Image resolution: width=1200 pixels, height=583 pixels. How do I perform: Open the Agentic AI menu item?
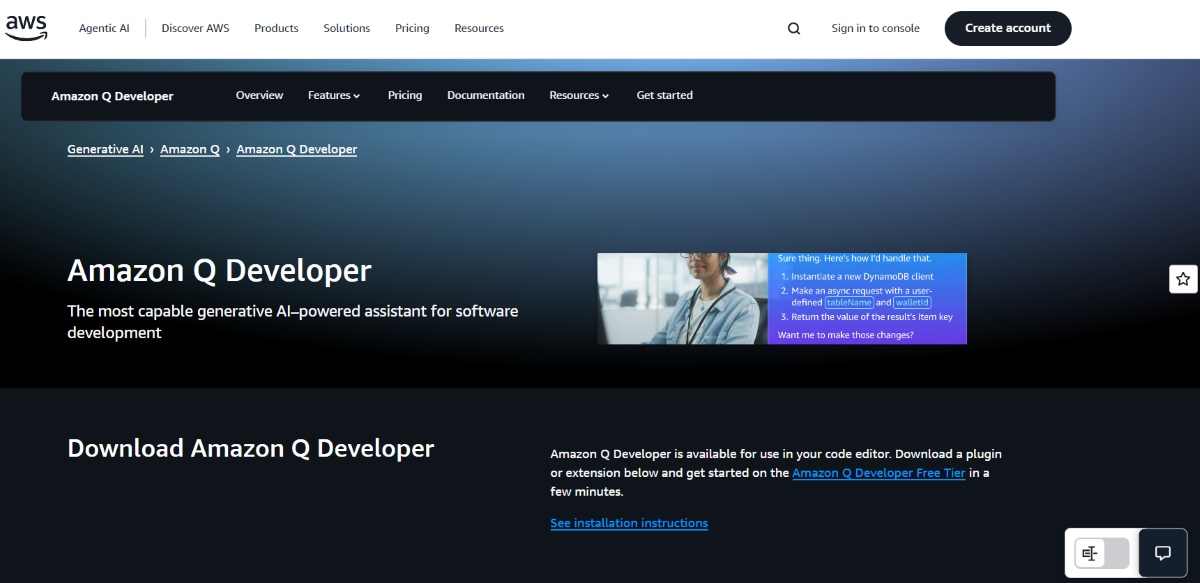click(x=104, y=28)
